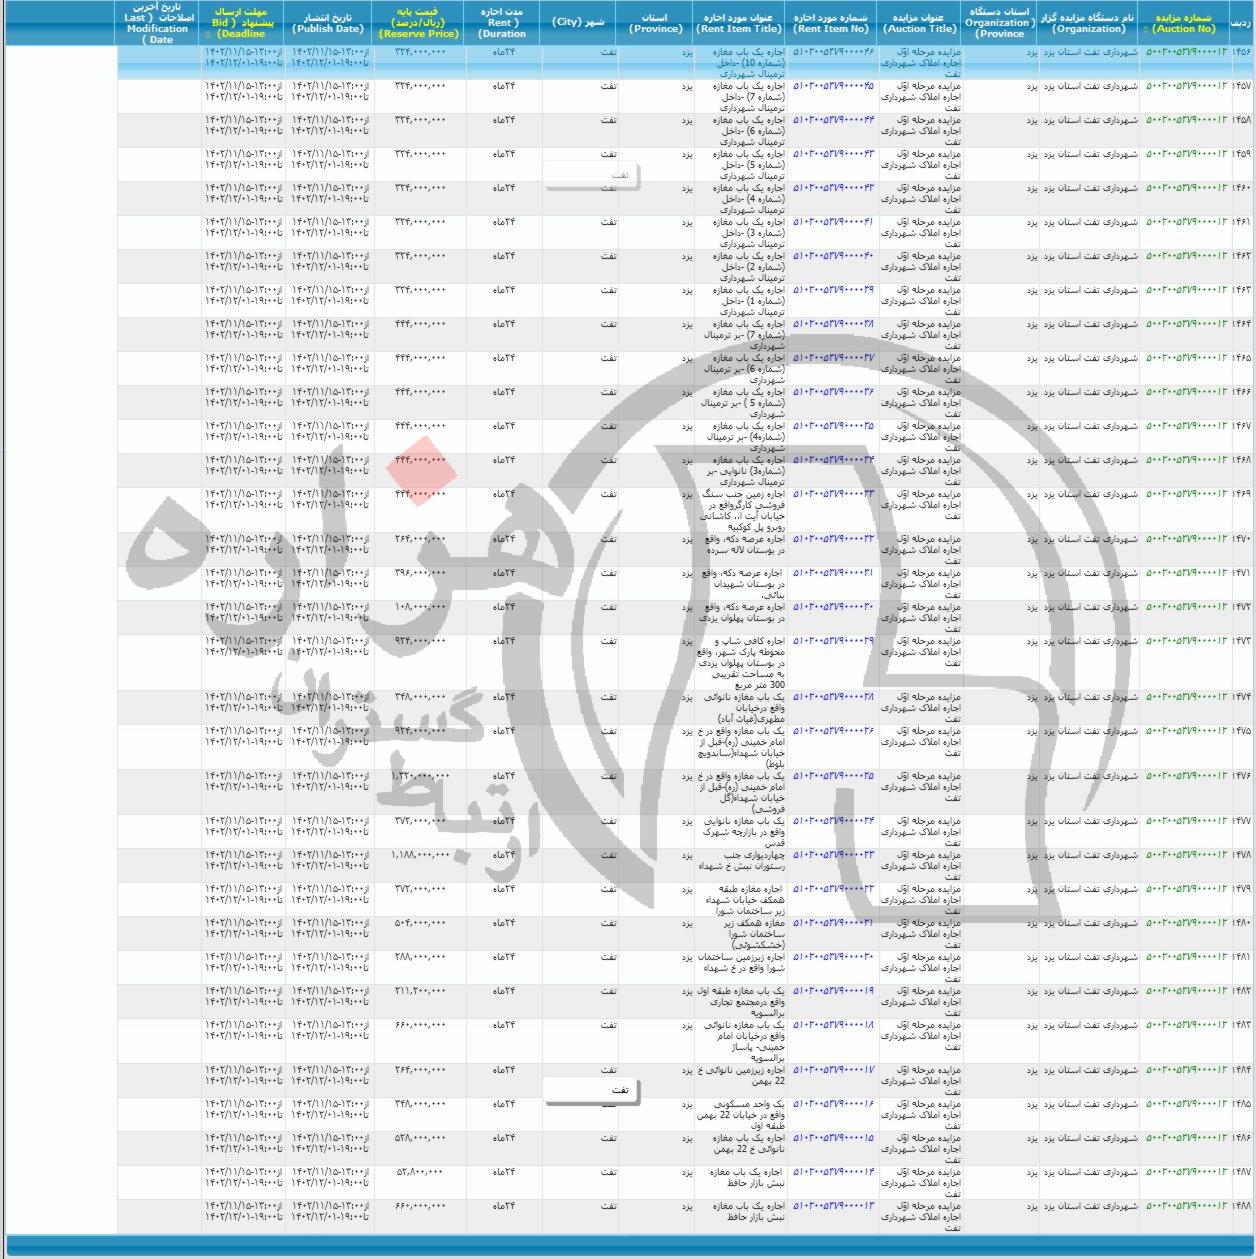Click the Publish Date column header
Screen dimensions: 1256x1259
pyautogui.click(x=328, y=23)
